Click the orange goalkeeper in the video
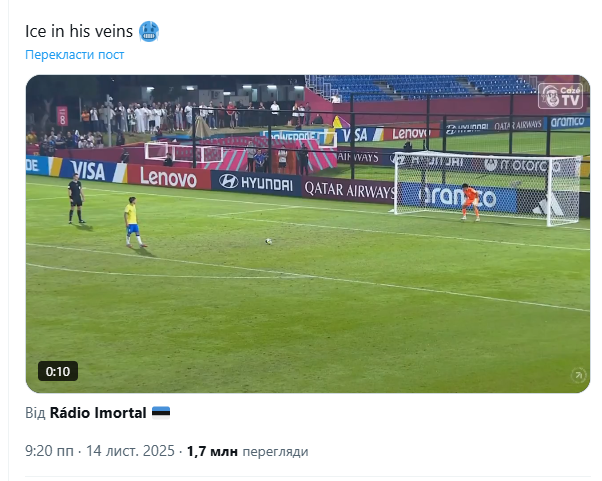Viewport: 602px width, 481px height. [471, 202]
